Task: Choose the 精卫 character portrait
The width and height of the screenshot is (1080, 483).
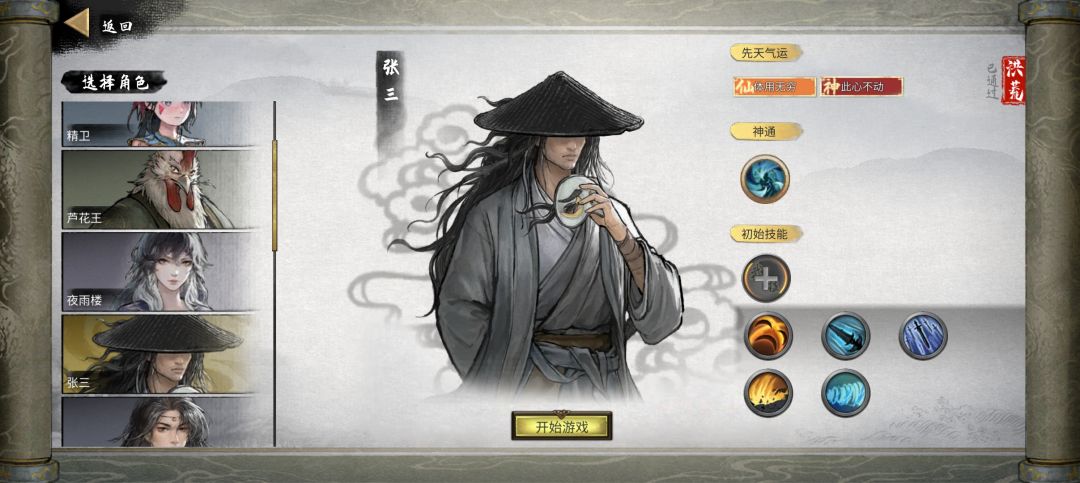Action: (158, 124)
